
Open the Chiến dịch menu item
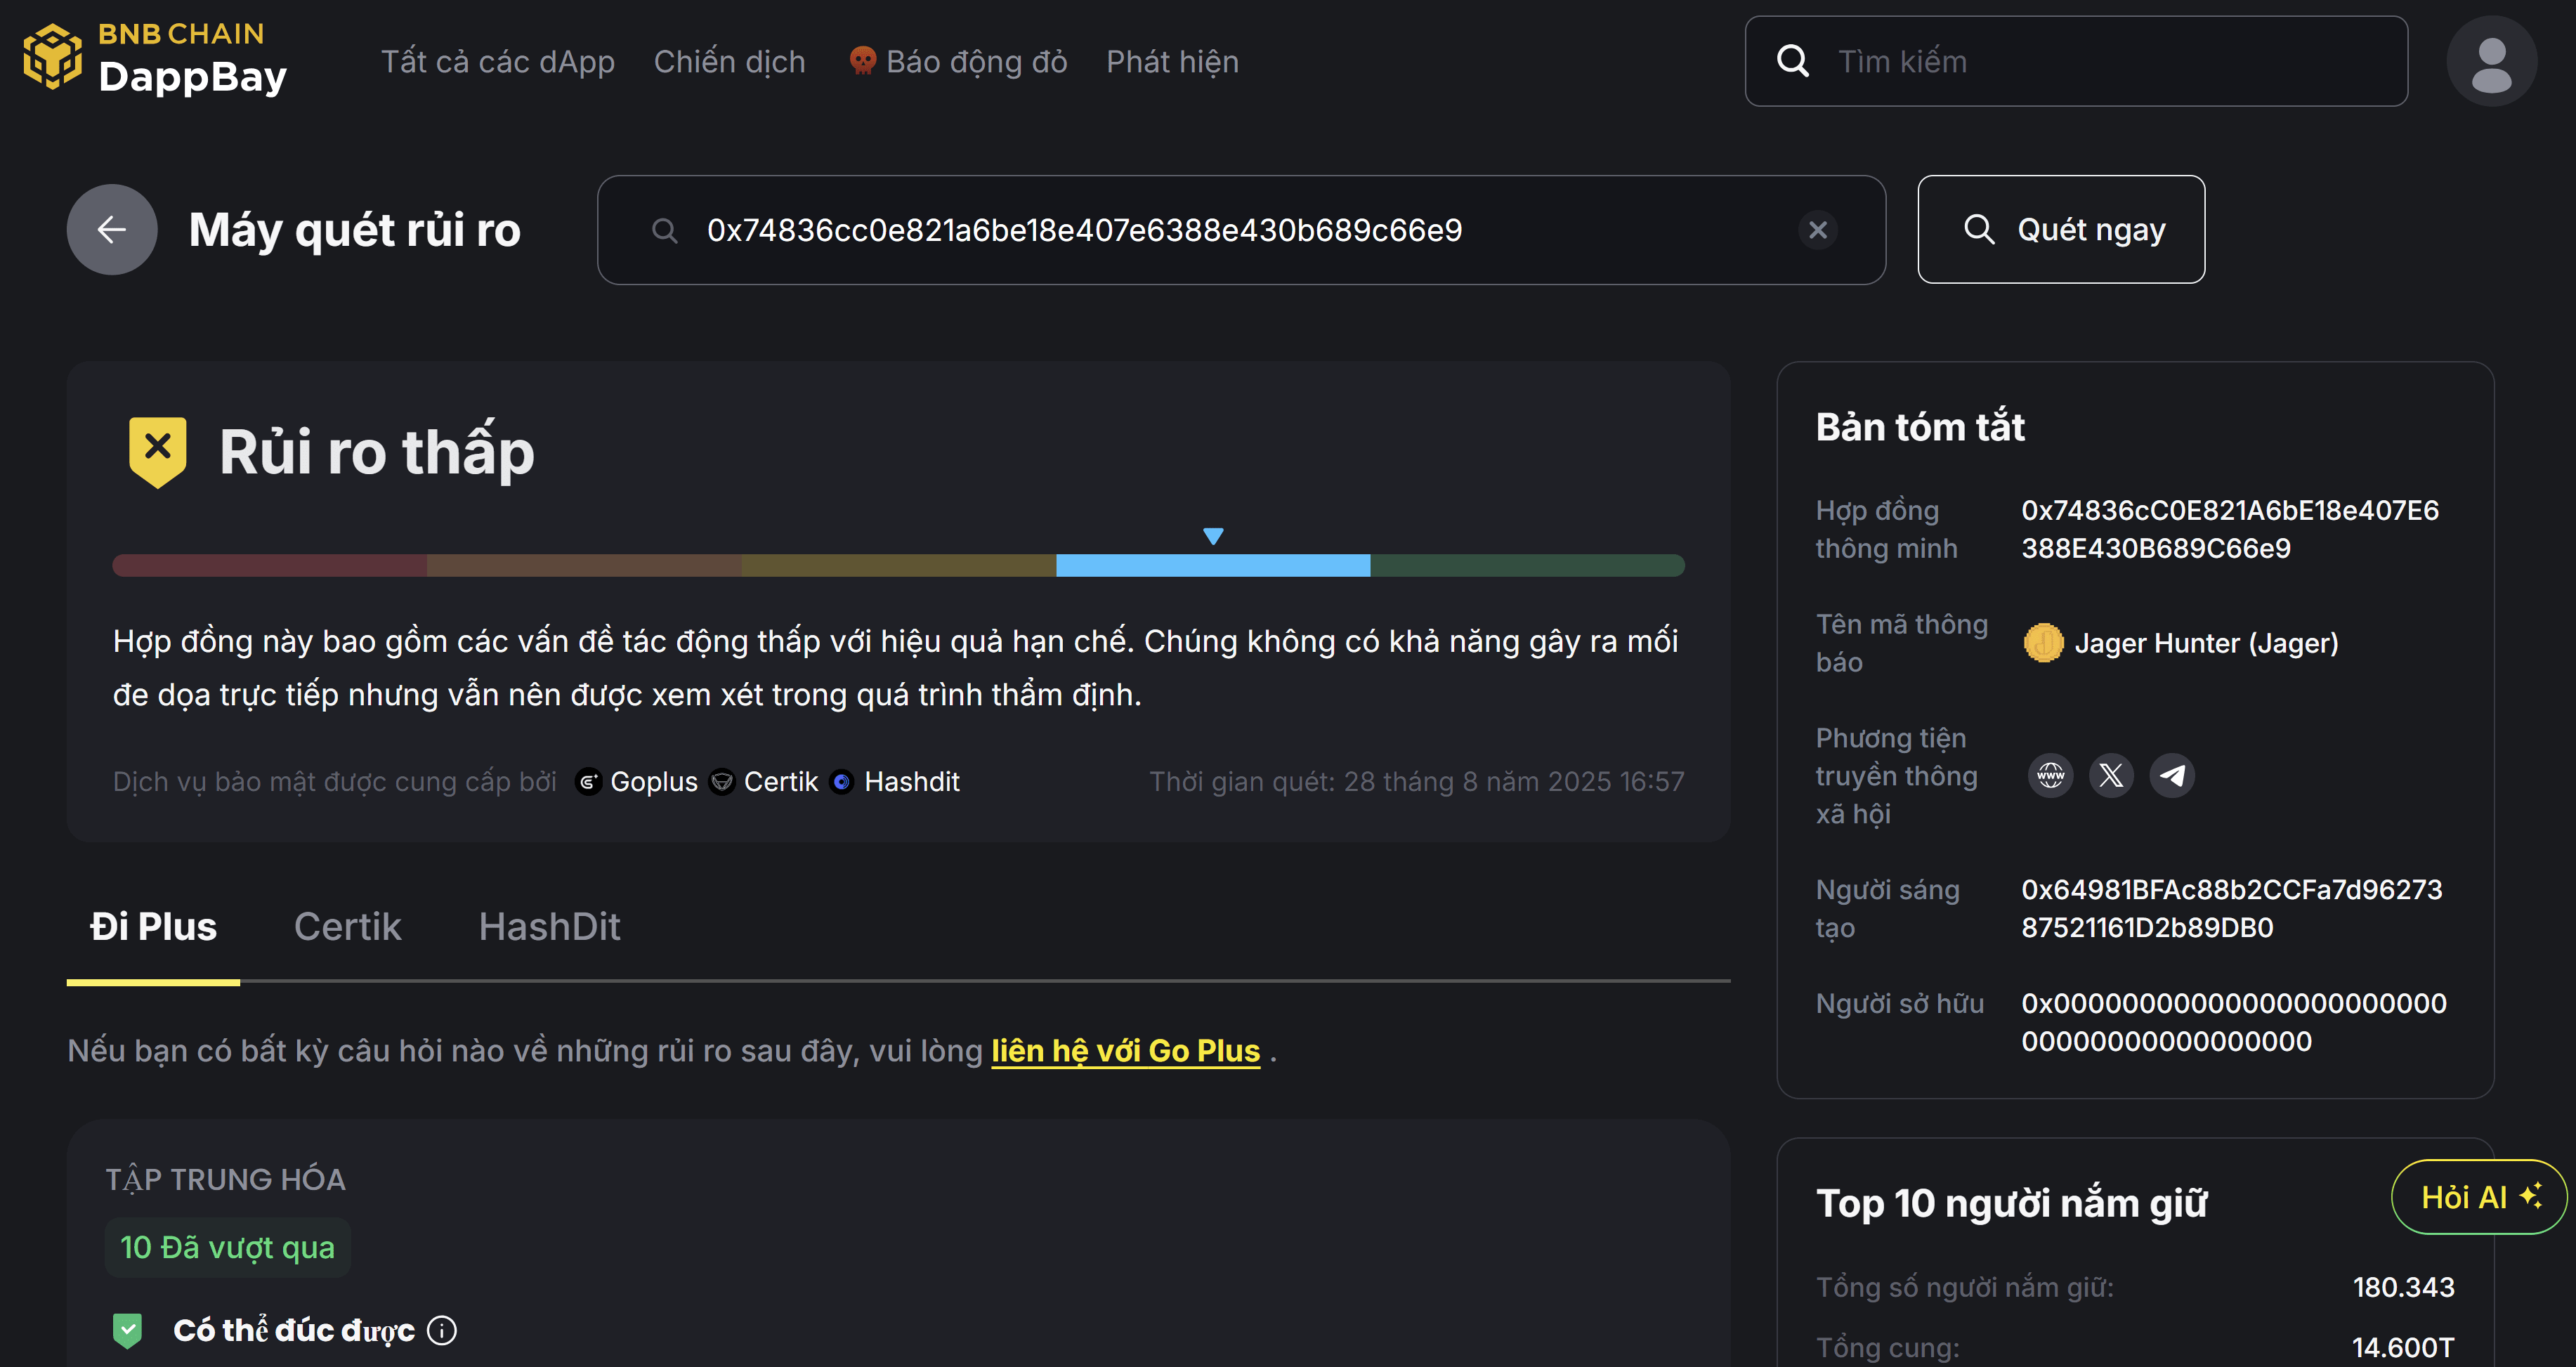pos(729,61)
